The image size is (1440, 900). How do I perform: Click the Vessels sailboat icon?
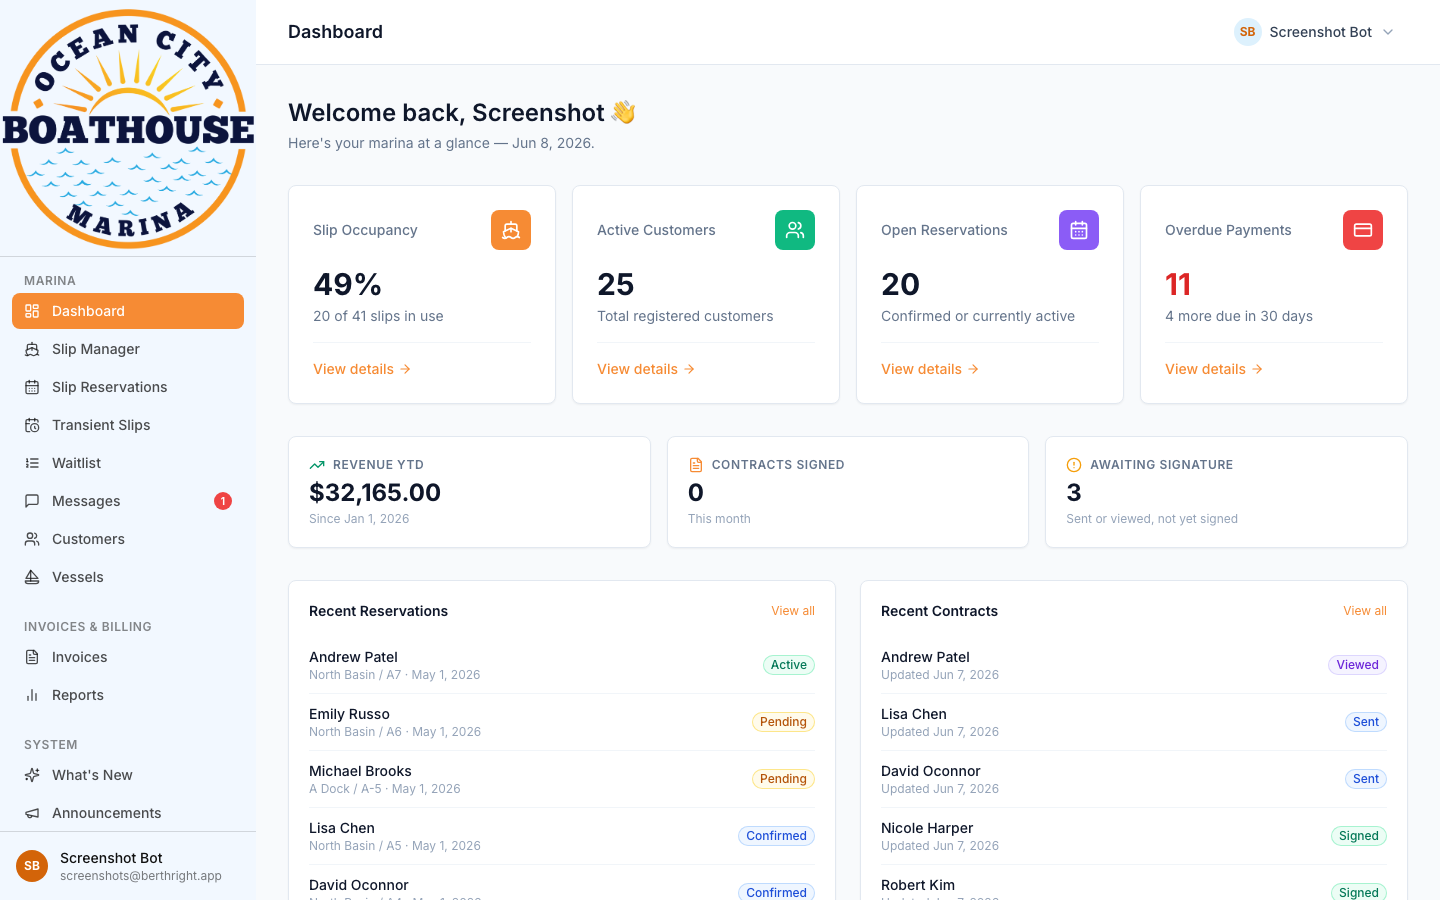click(32, 577)
